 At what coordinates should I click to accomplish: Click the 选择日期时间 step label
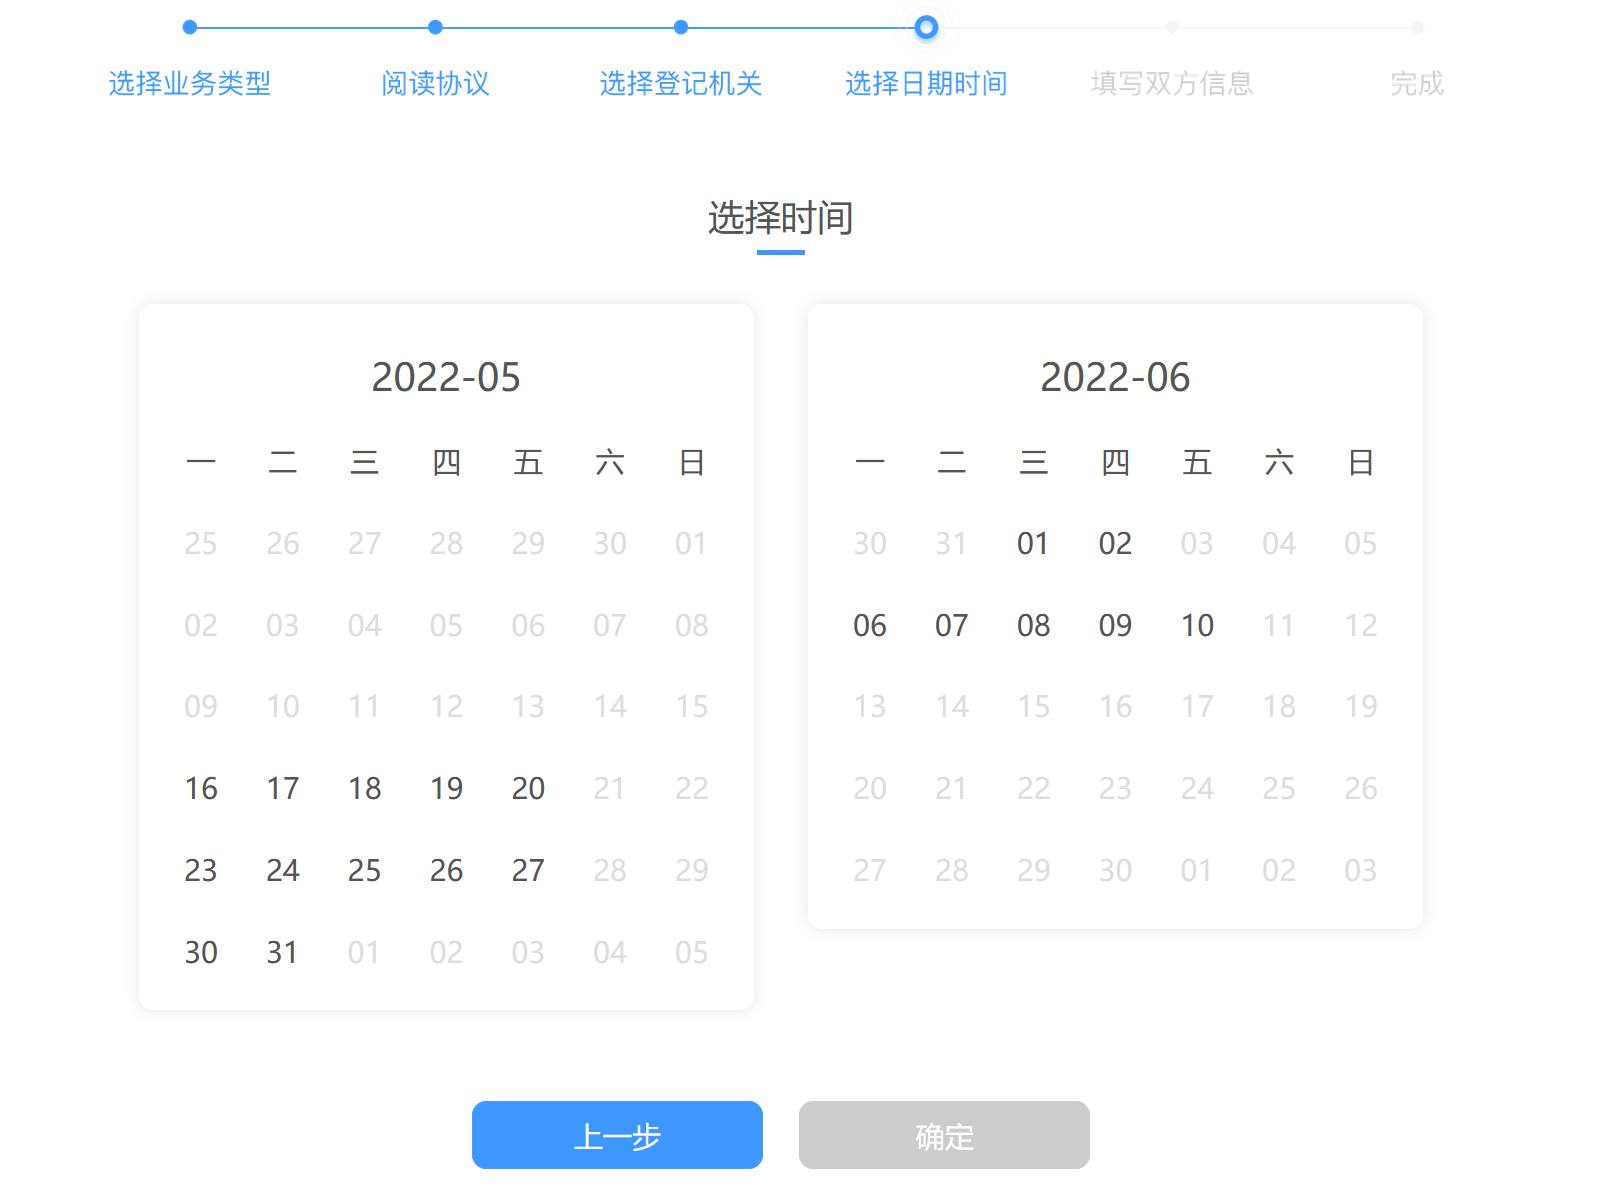926,83
